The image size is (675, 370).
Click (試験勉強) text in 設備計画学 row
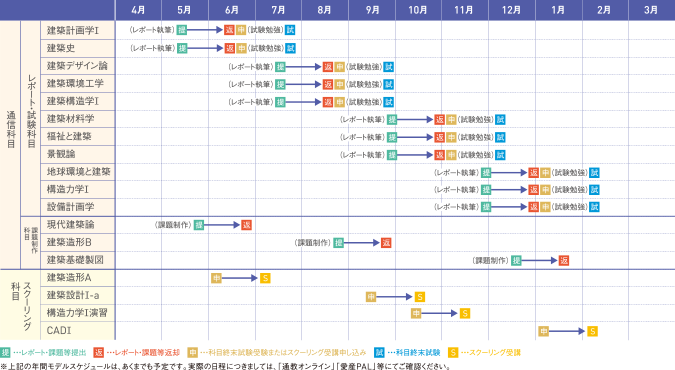click(x=570, y=207)
